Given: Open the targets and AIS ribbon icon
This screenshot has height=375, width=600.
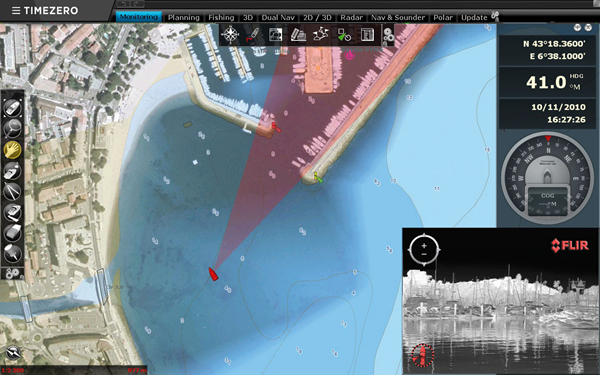Looking at the screenshot, I should pos(344,34).
